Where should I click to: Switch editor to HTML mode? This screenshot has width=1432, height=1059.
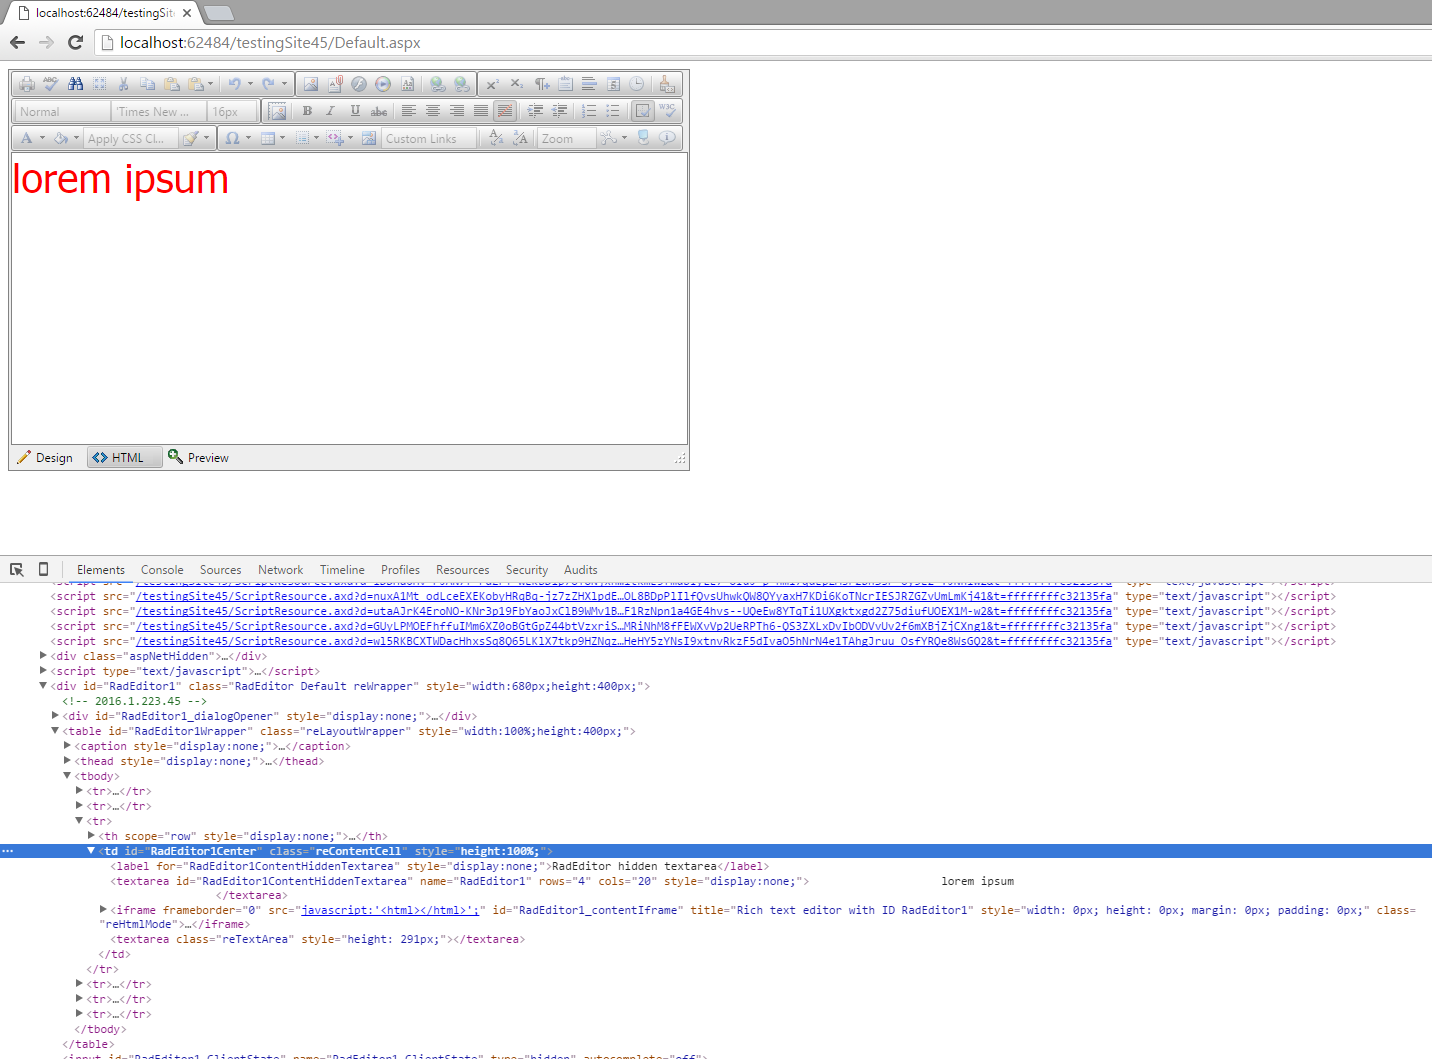coord(124,457)
